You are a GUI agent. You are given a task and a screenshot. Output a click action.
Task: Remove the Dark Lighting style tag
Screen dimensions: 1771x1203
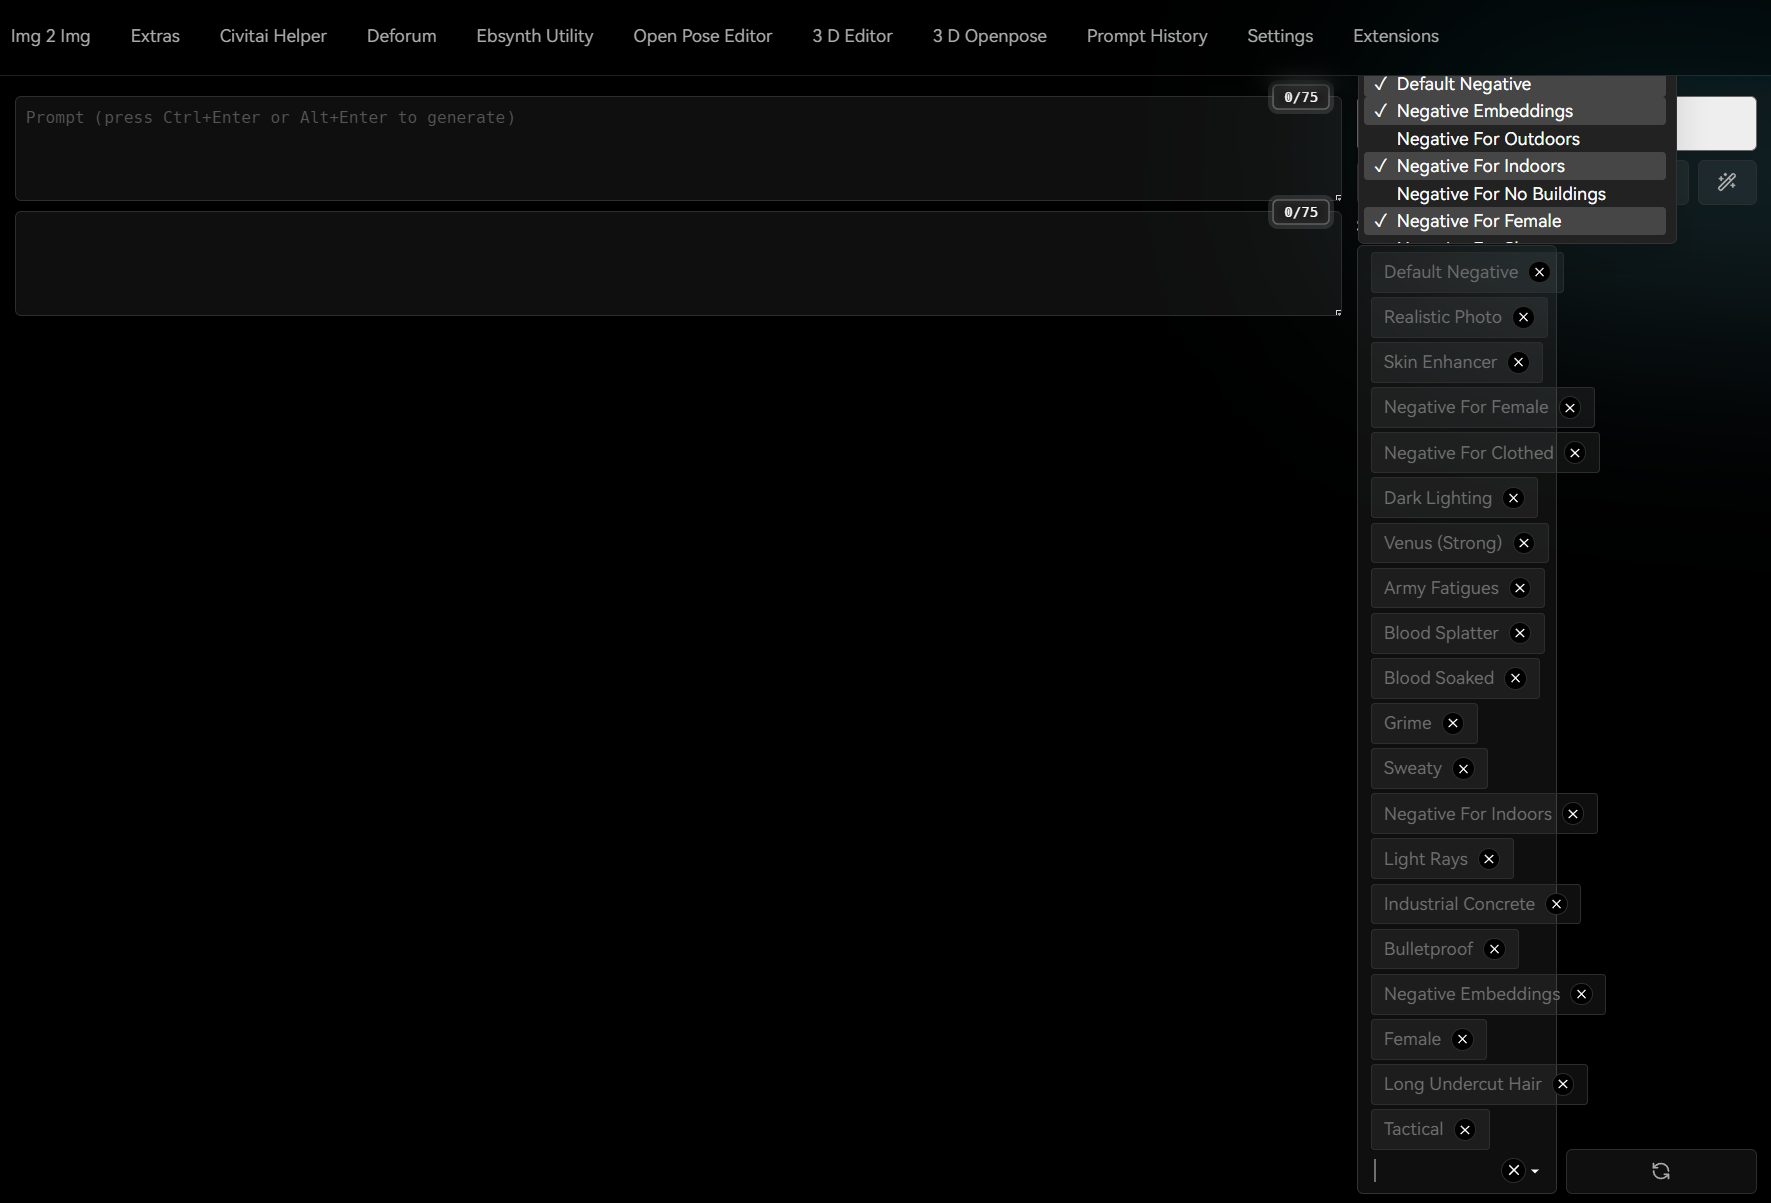[1512, 497]
